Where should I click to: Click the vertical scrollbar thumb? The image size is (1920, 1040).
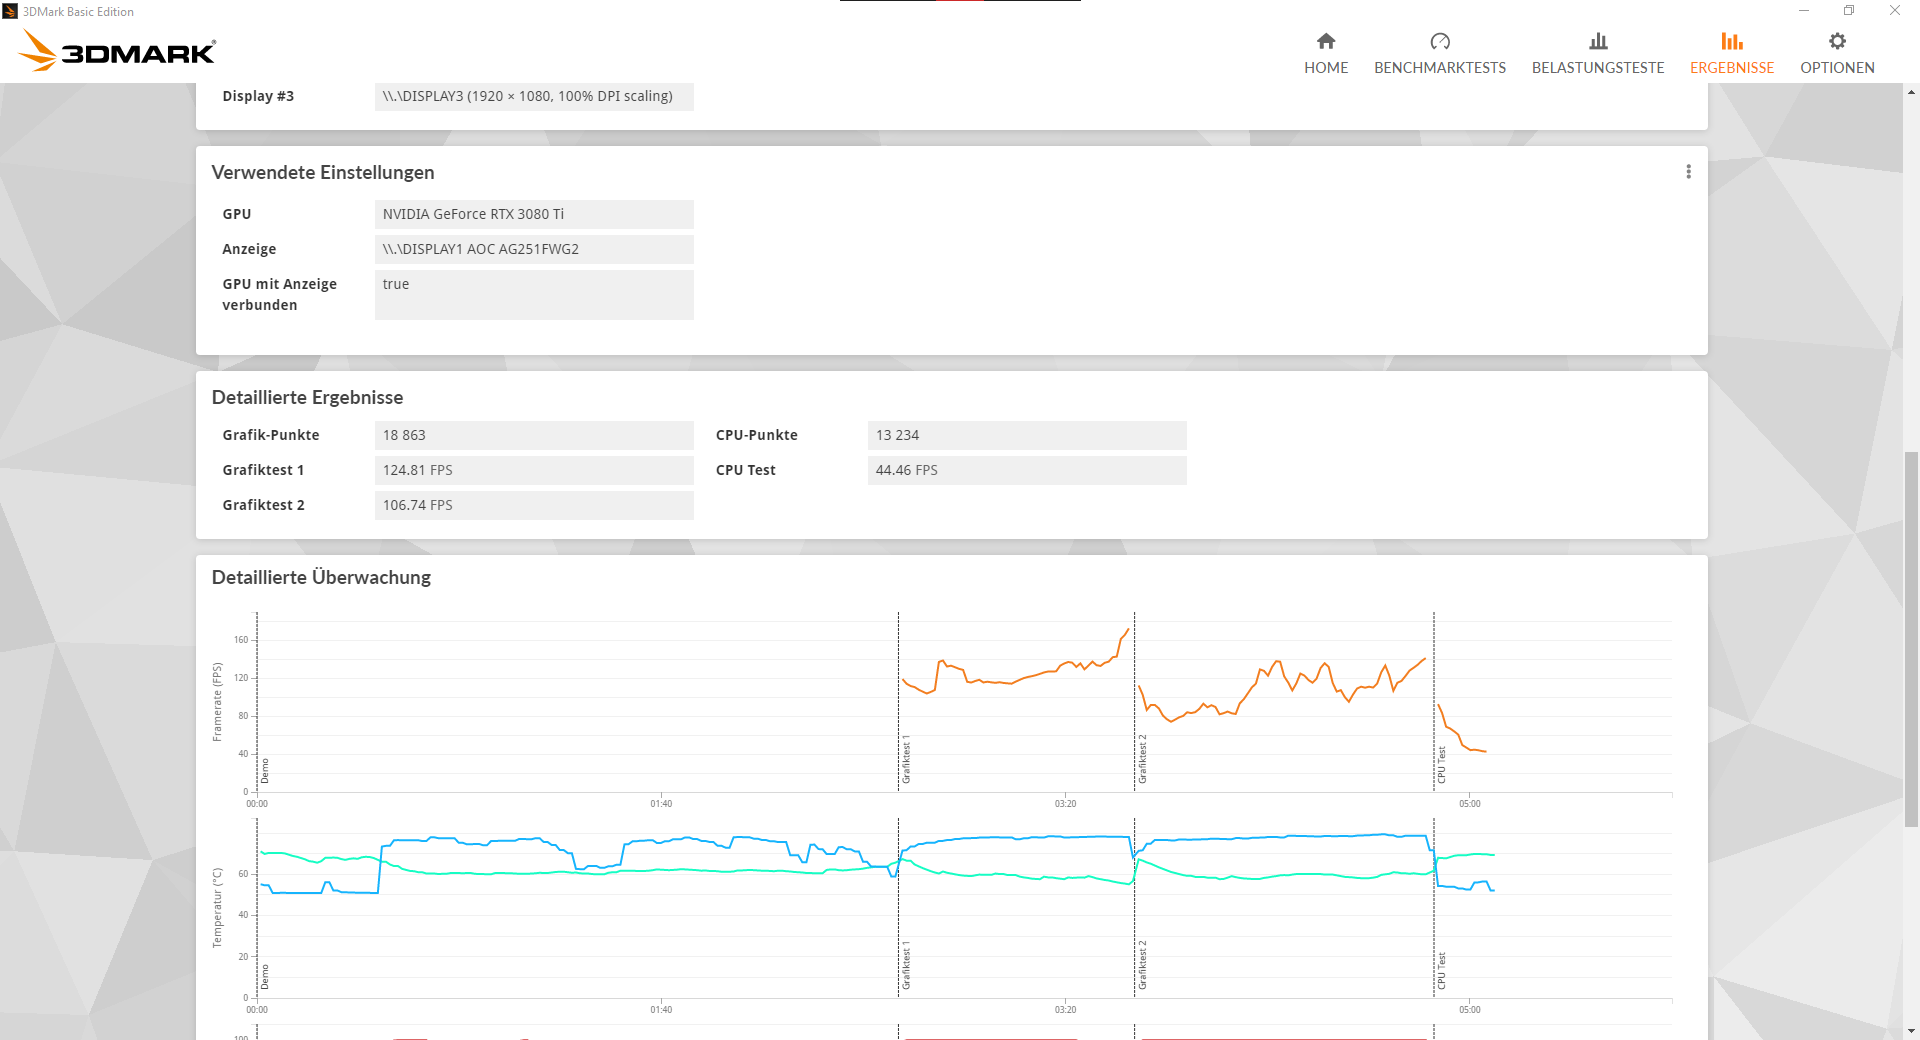pyautogui.click(x=1911, y=639)
